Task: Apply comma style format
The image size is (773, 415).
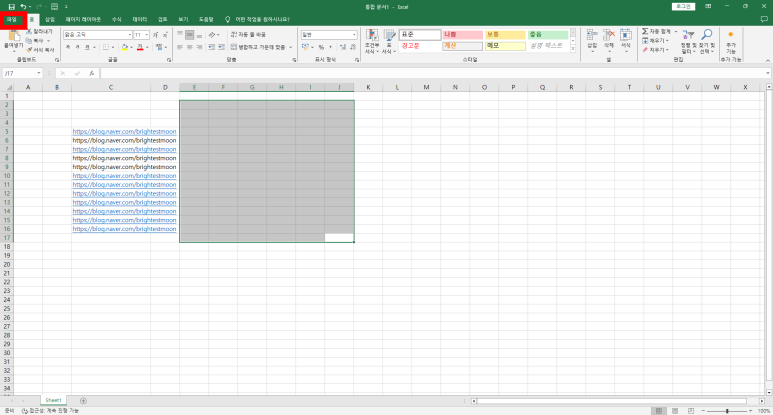Action: [x=330, y=47]
